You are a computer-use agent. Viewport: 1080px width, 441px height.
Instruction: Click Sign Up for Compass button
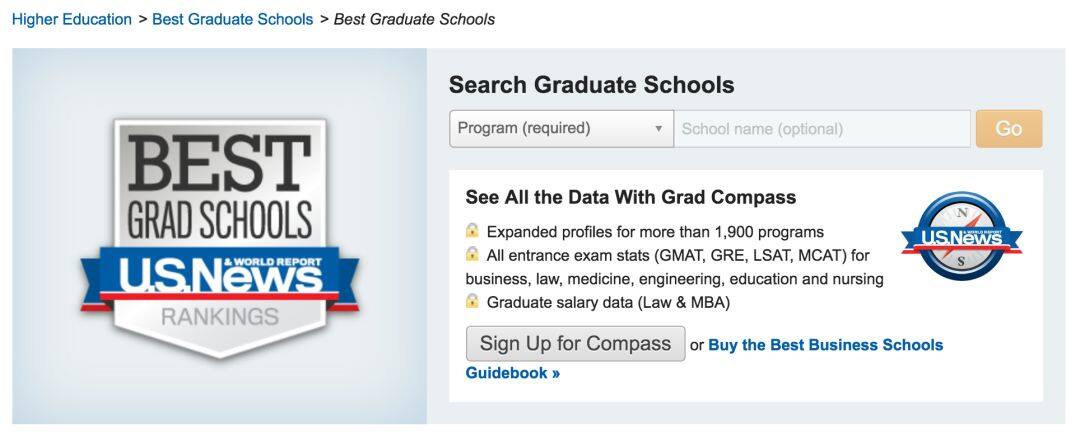click(x=575, y=344)
